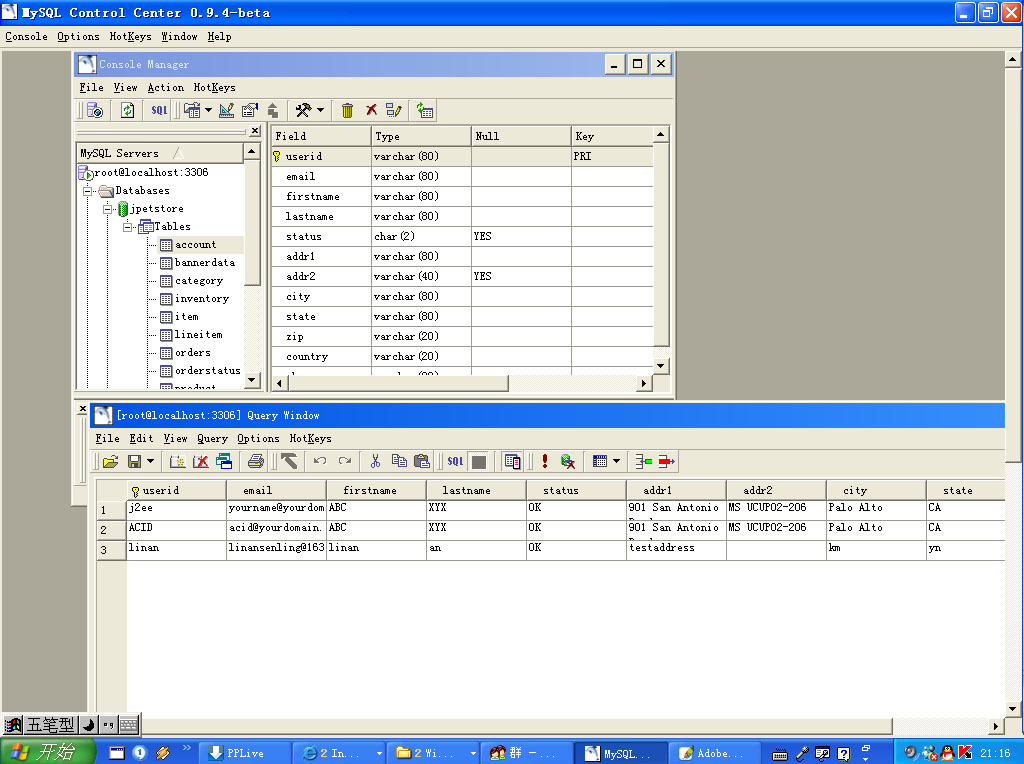Collapse the Databases tree node
Viewport: 1024px width, 764px height.
click(88, 191)
